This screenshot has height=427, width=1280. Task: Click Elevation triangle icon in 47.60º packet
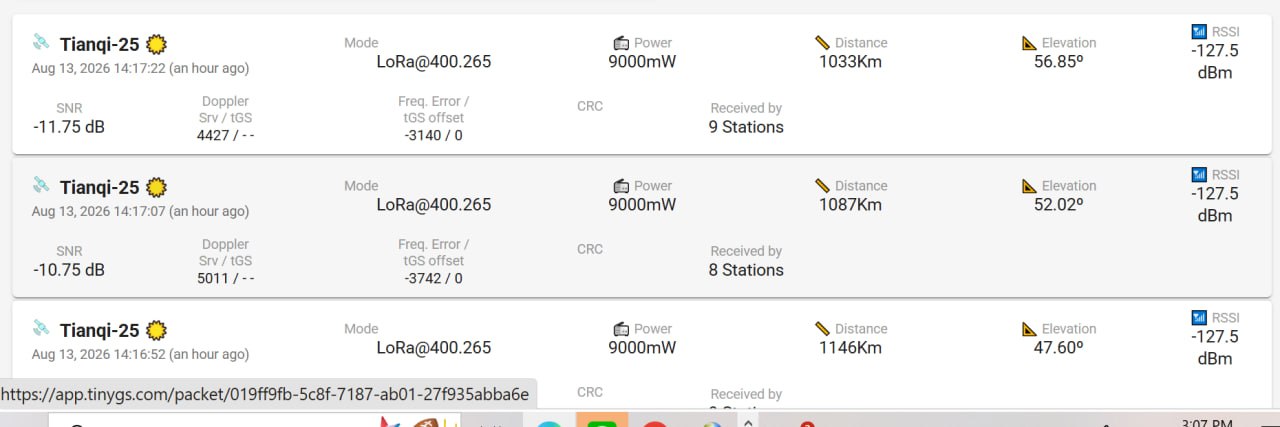pyautogui.click(x=1030, y=329)
